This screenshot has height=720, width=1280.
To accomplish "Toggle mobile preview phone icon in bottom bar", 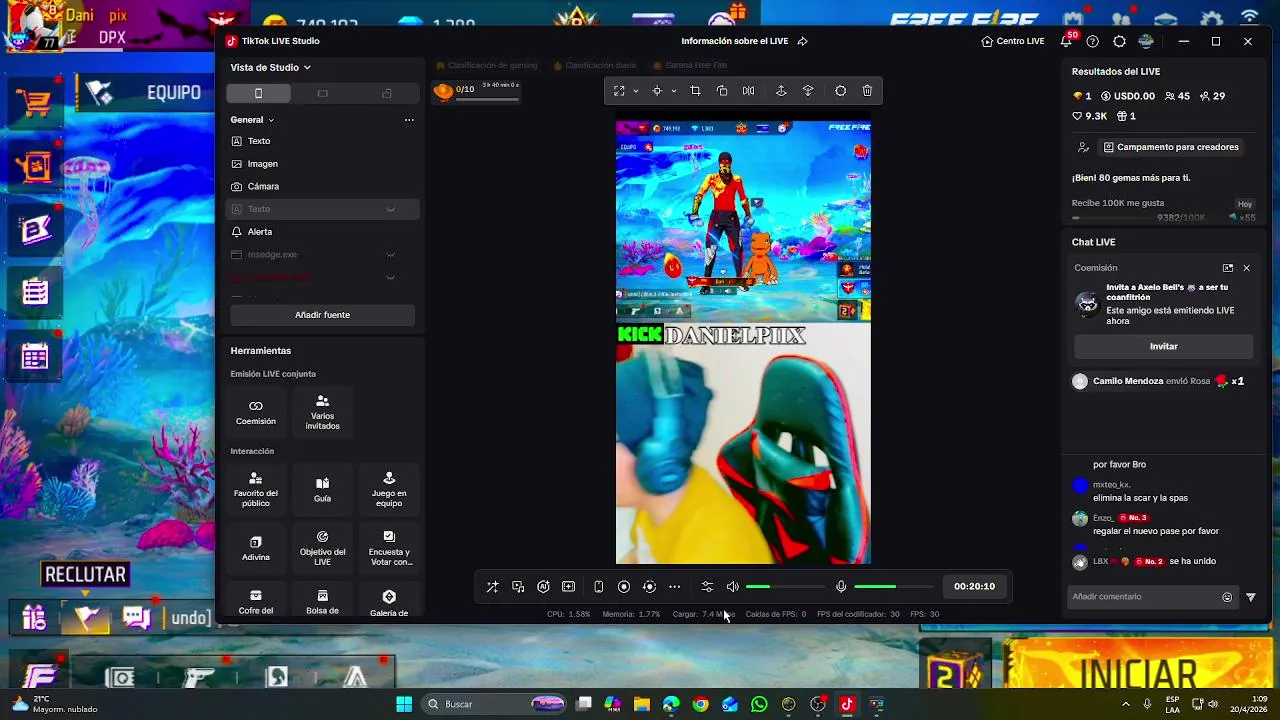I will click(598, 587).
